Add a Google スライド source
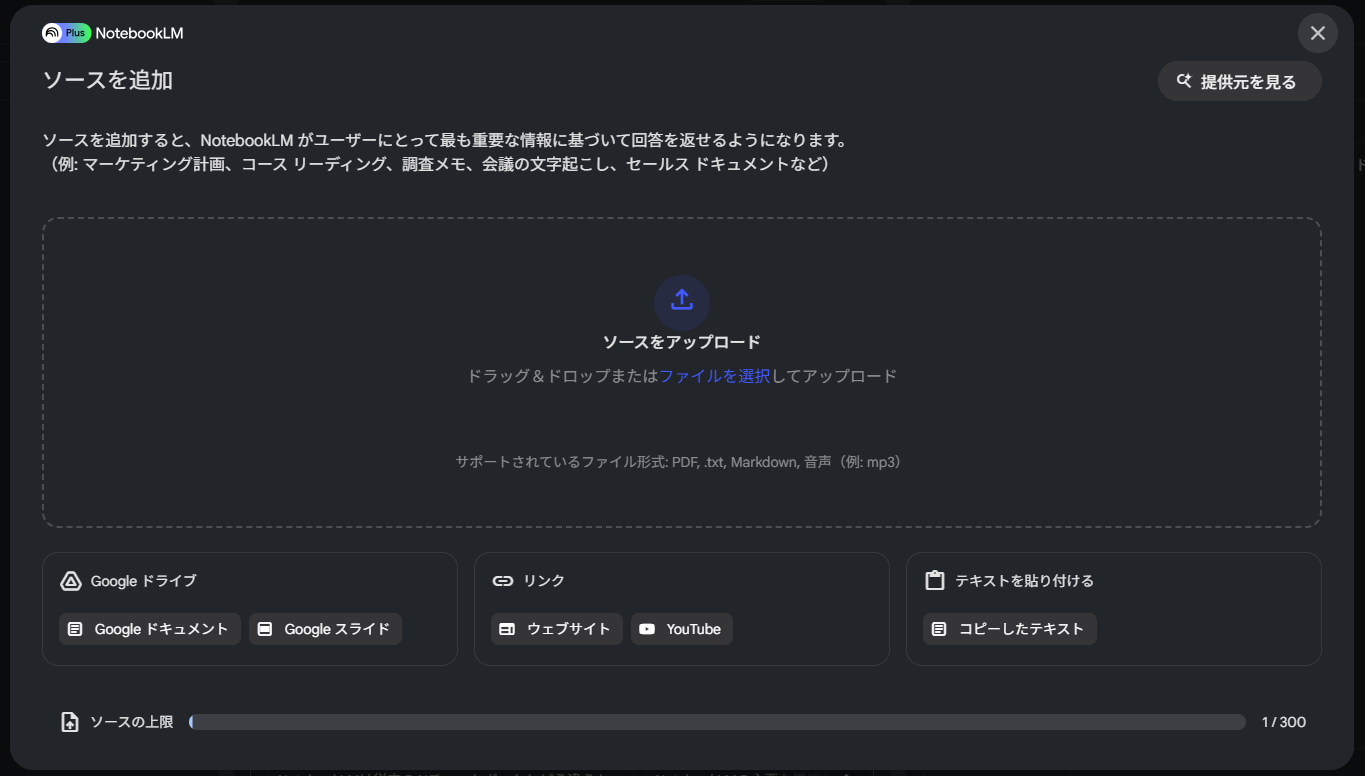The height and width of the screenshot is (776, 1365). [x=325, y=629]
